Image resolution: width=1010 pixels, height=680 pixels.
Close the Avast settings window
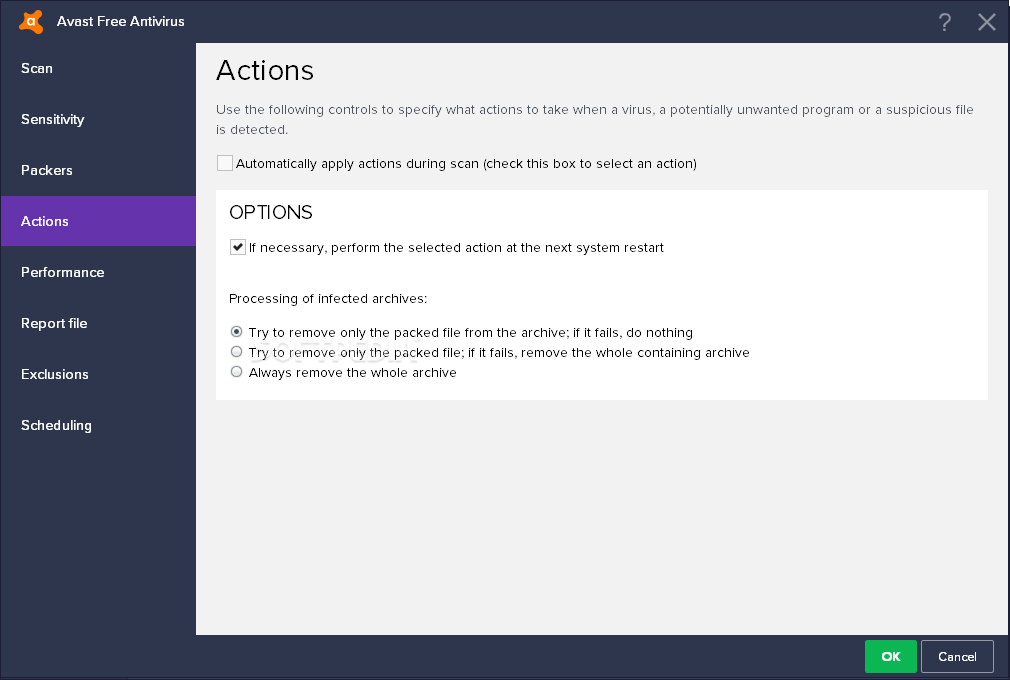987,22
